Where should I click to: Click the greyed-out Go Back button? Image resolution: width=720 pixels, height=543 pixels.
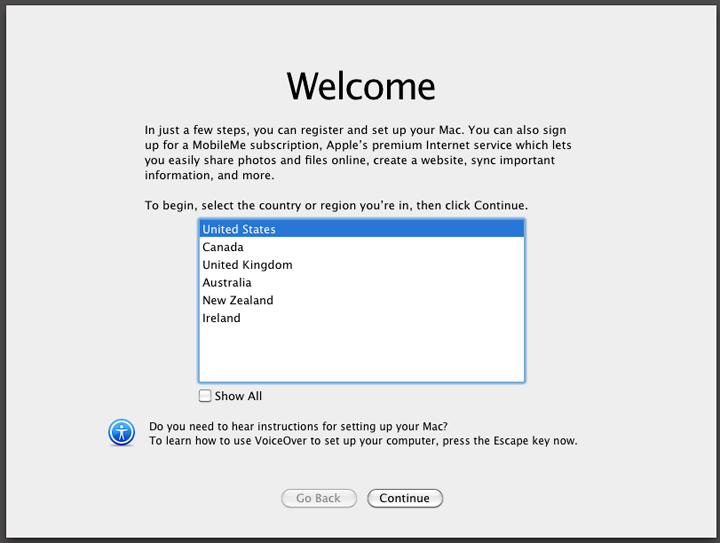click(319, 498)
